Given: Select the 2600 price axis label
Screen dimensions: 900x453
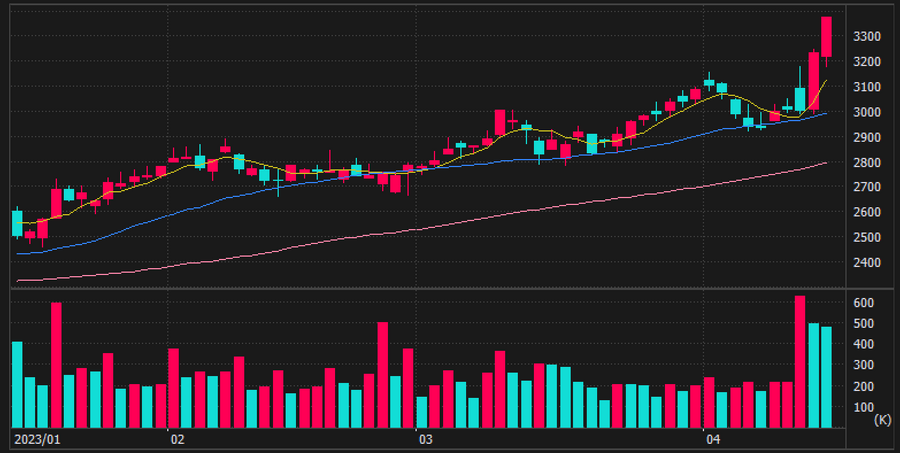Looking at the screenshot, I should 867,212.
